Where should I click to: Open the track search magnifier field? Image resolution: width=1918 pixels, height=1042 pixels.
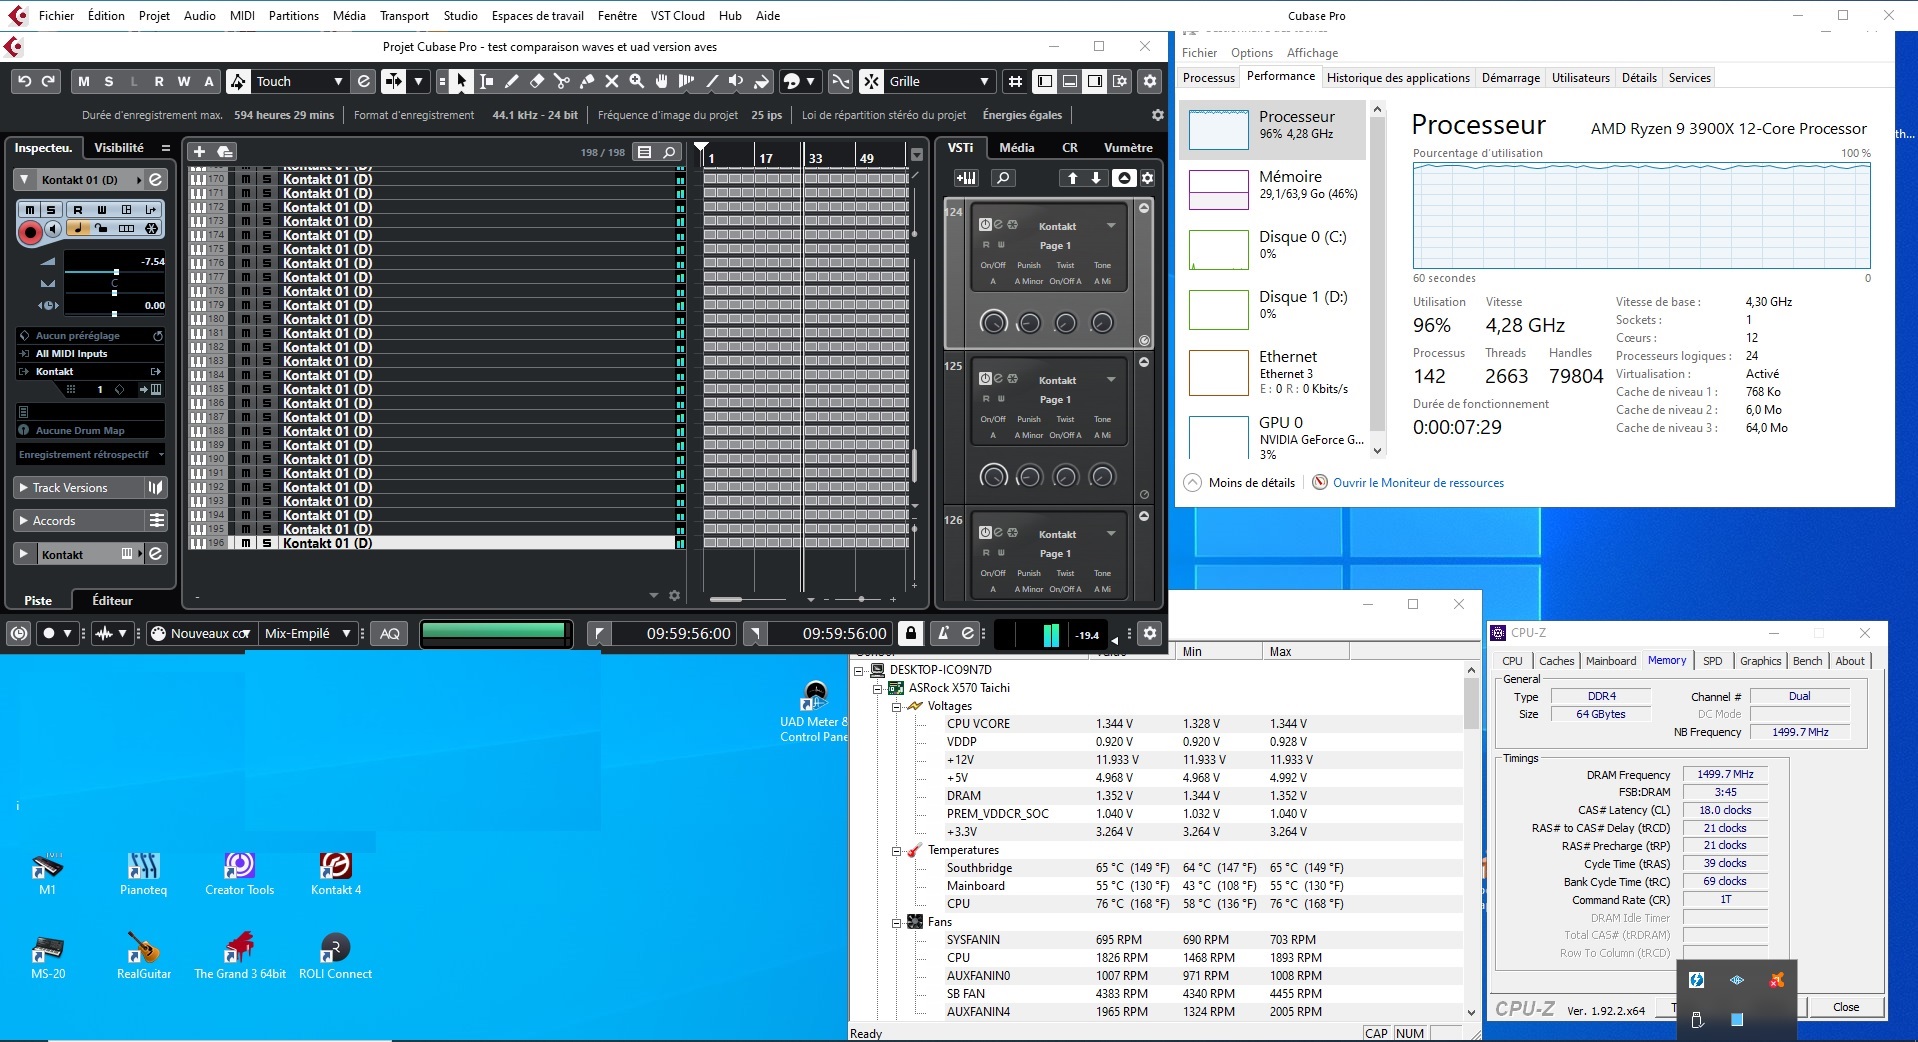(x=668, y=152)
